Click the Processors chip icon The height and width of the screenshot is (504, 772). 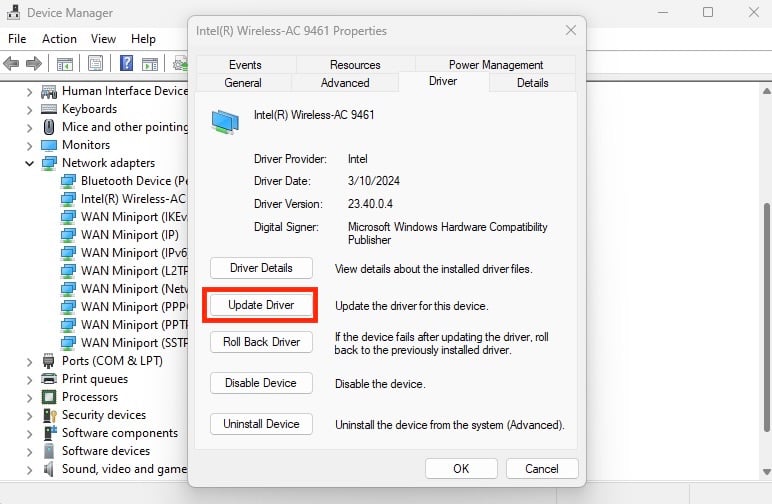coord(49,397)
